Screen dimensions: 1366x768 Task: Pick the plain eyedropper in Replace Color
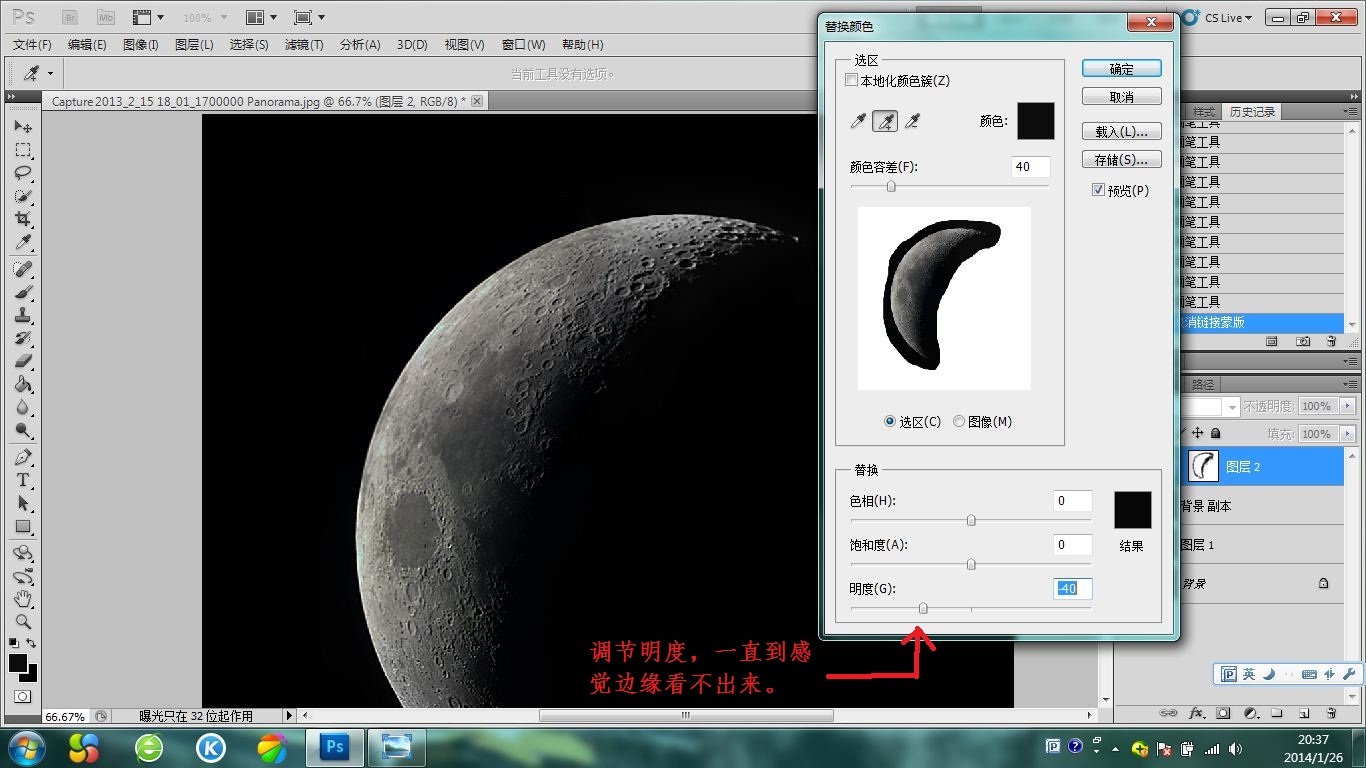coord(858,121)
